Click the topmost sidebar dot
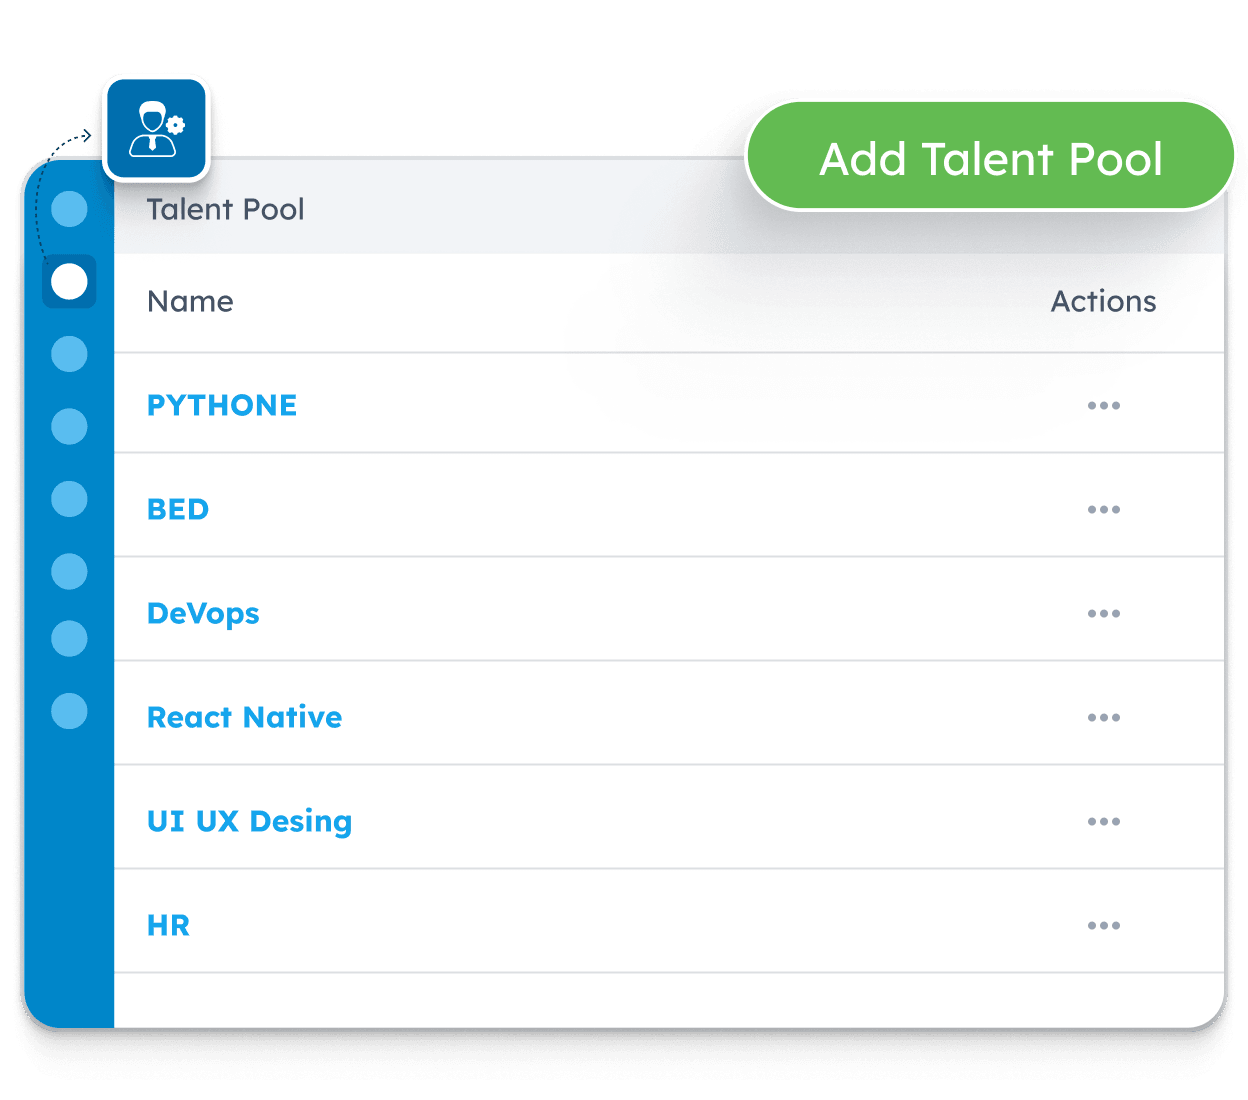The image size is (1248, 1100). [x=69, y=209]
